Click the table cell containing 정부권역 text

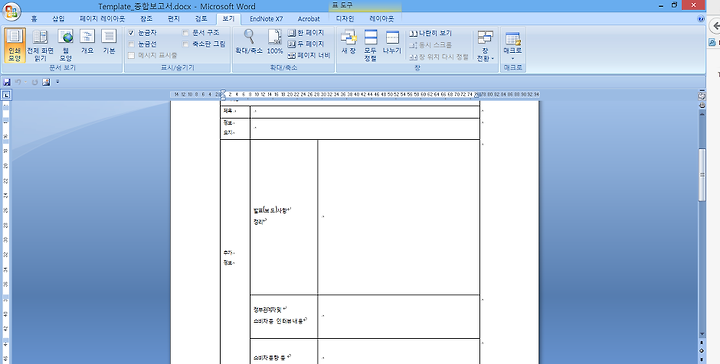(284, 317)
